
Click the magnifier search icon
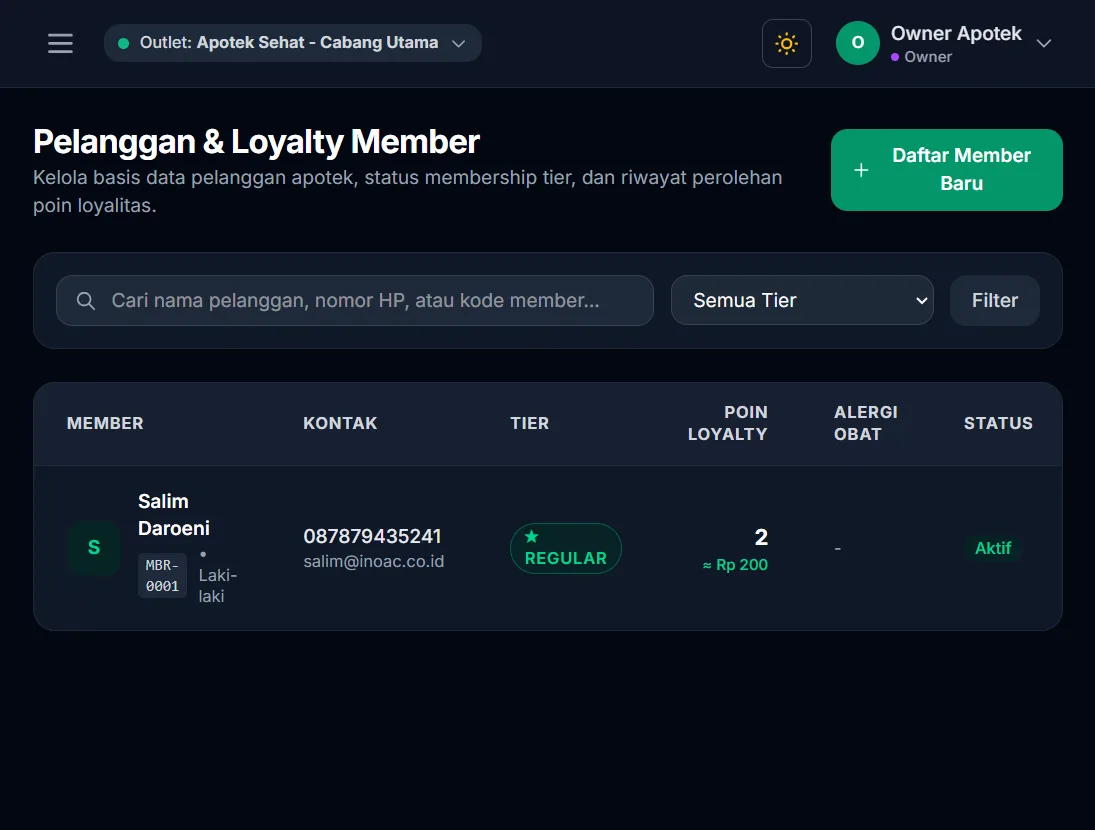tap(86, 301)
